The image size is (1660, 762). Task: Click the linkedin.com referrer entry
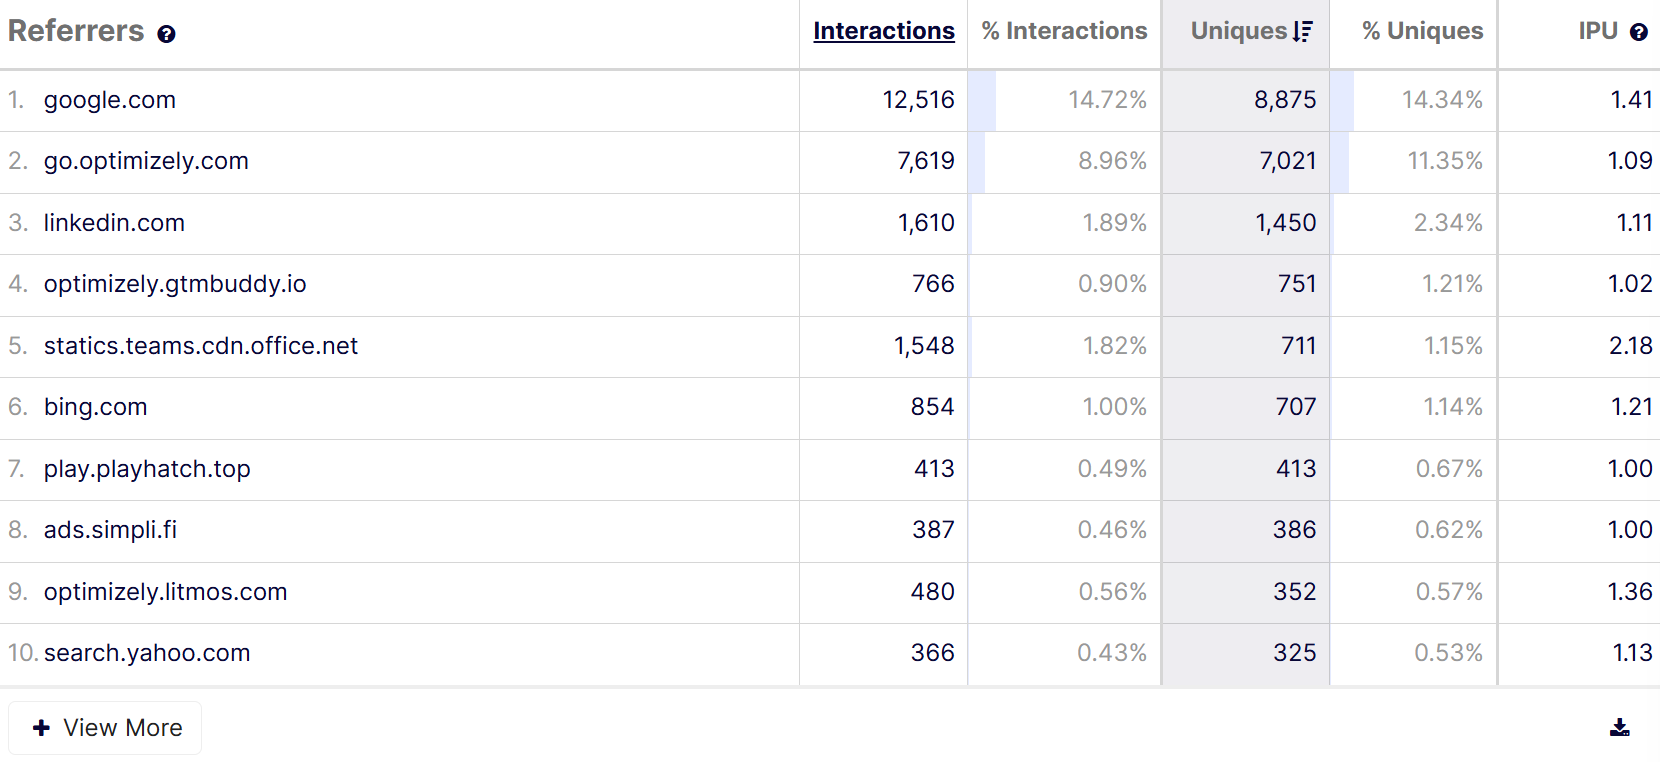click(114, 223)
